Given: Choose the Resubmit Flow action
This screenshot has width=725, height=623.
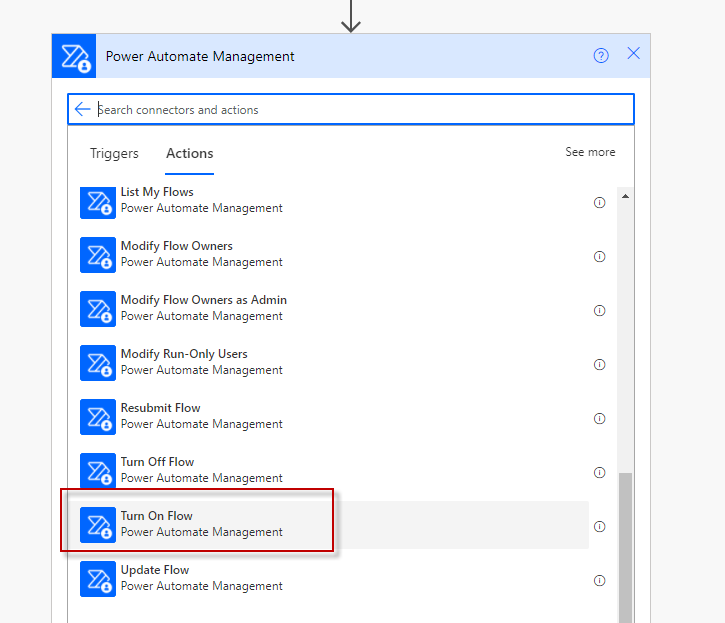Looking at the screenshot, I should click(x=334, y=417).
